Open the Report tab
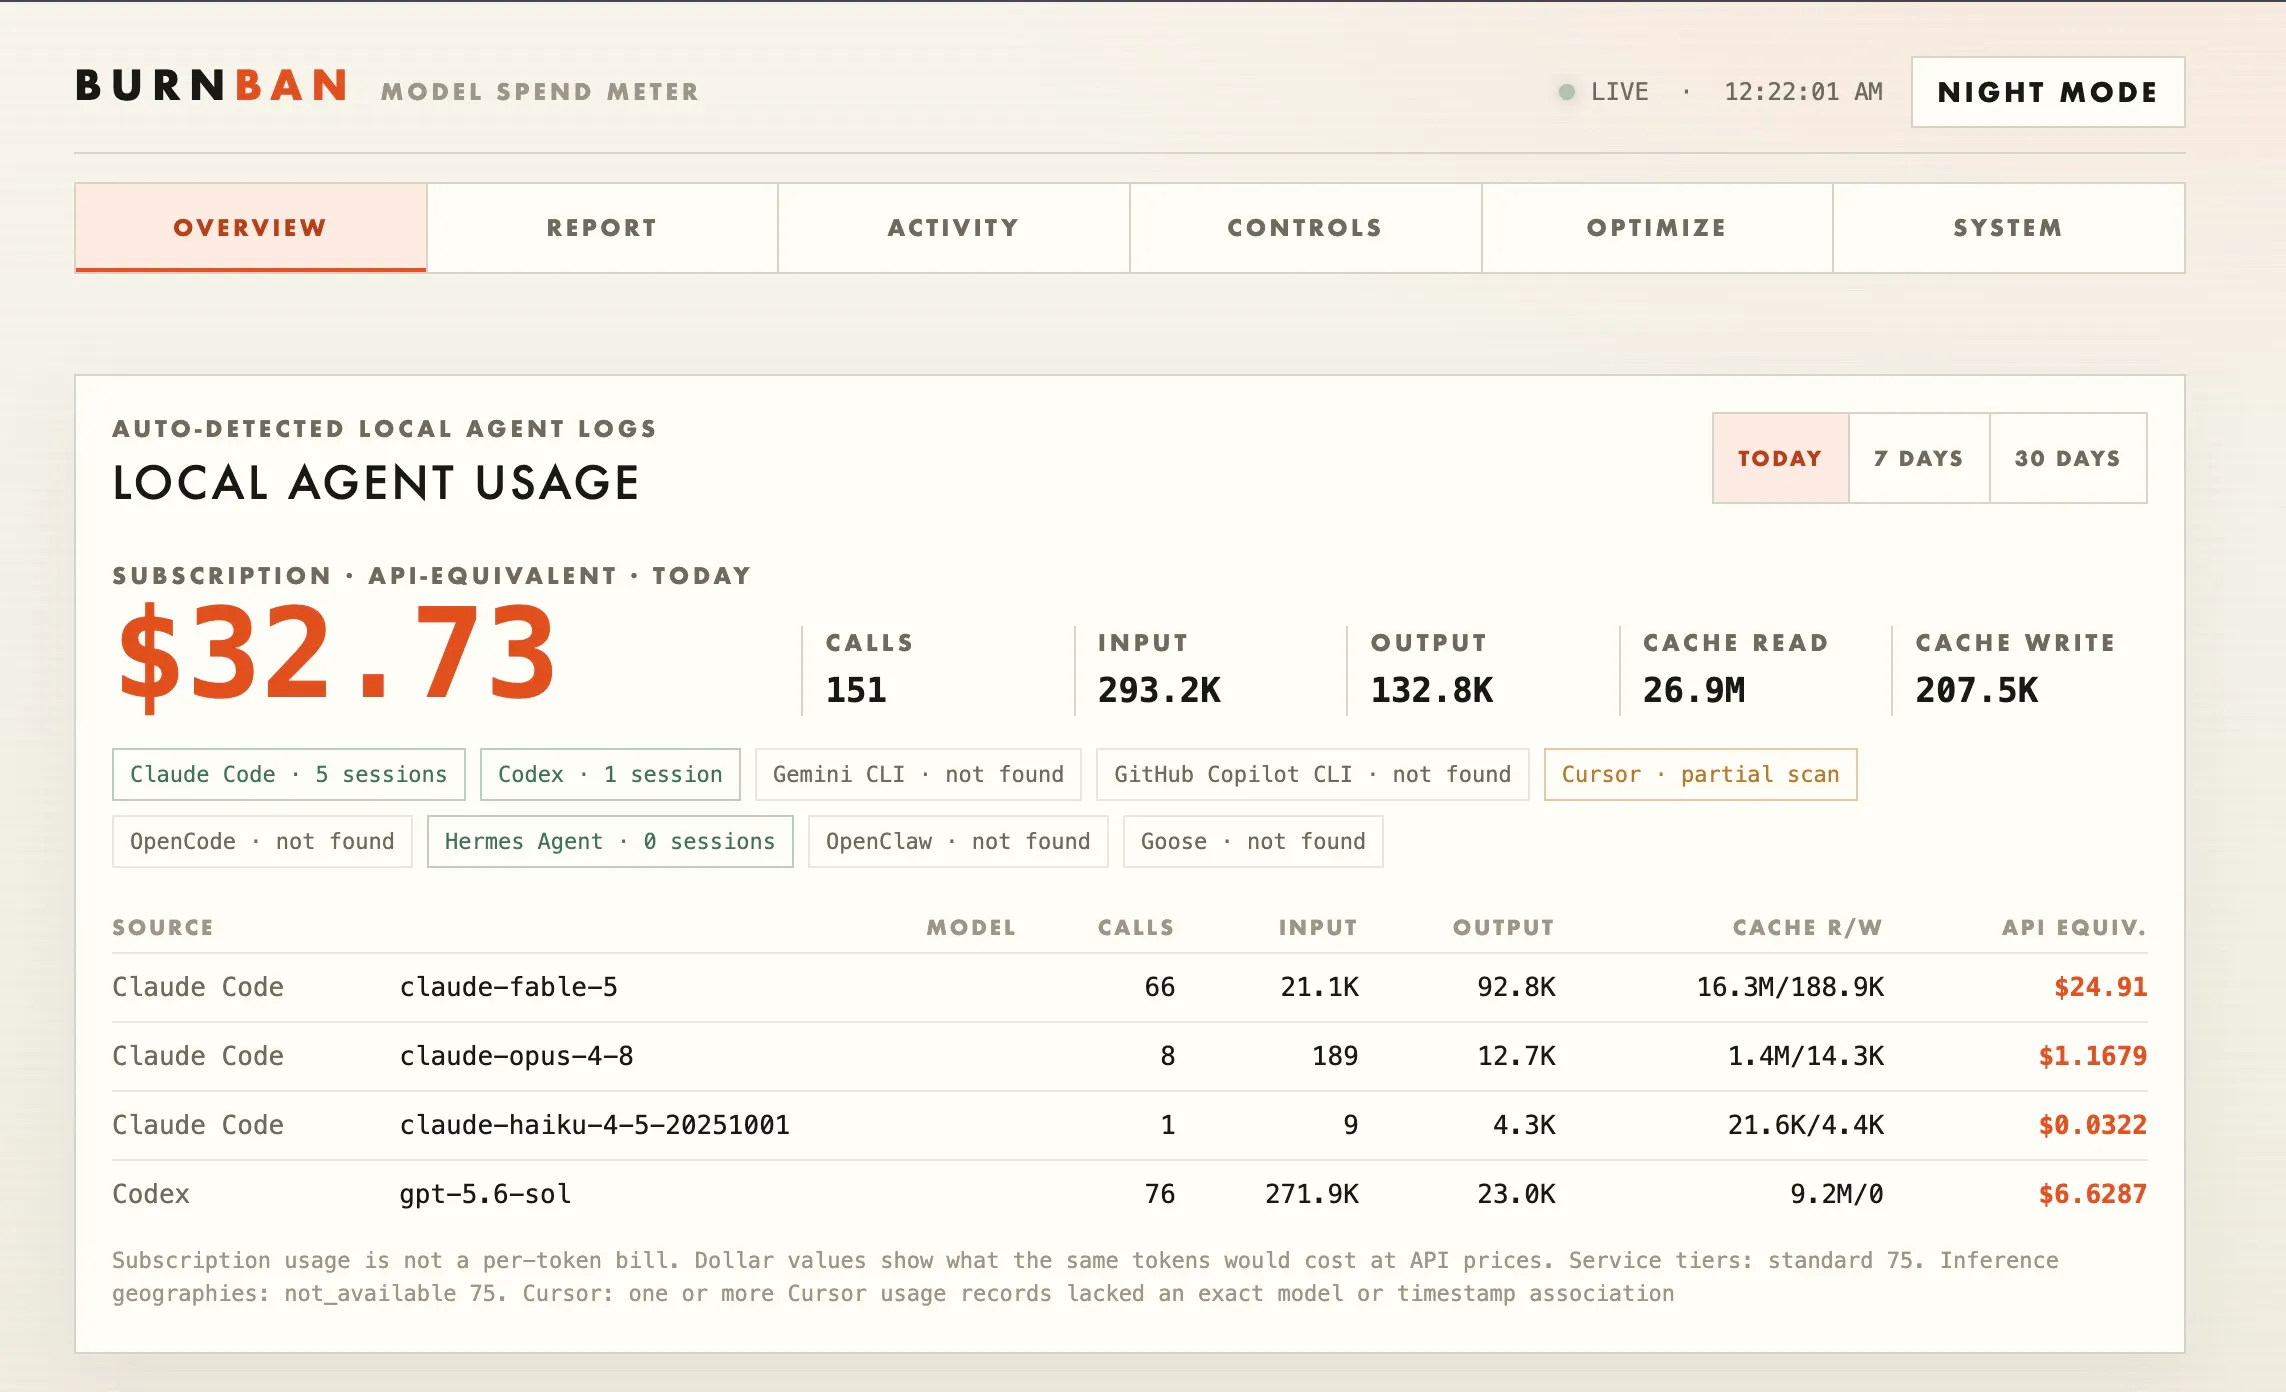The height and width of the screenshot is (1392, 2286). coord(602,228)
